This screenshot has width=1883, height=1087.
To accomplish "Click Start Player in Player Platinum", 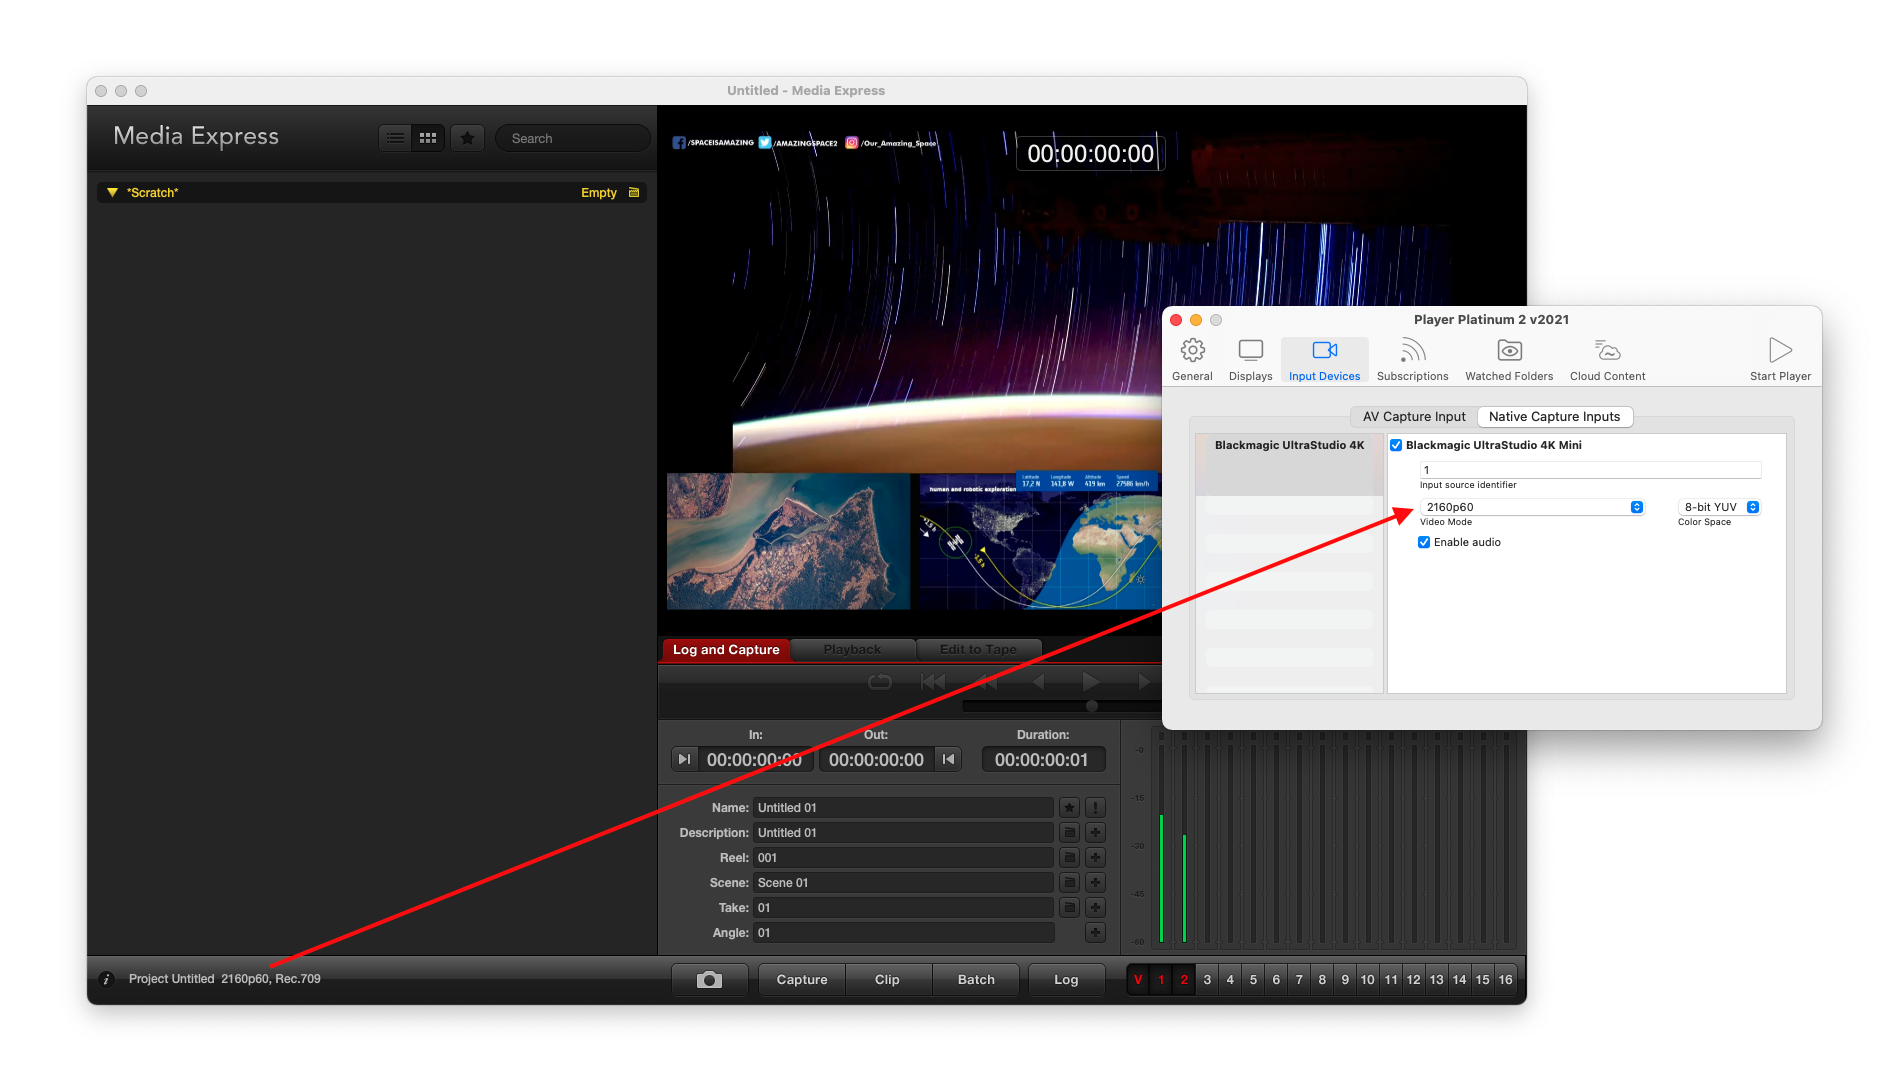I will pos(1780,360).
